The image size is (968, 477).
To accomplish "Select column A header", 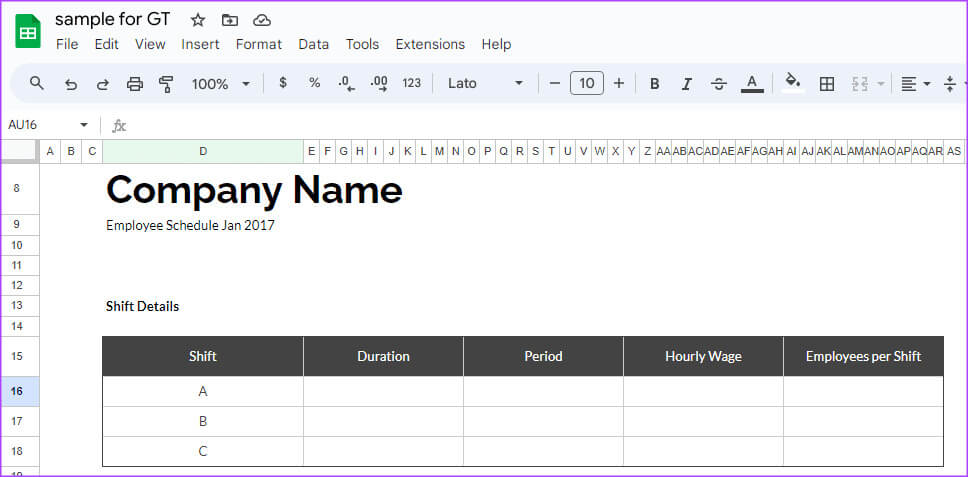I will tap(50, 151).
